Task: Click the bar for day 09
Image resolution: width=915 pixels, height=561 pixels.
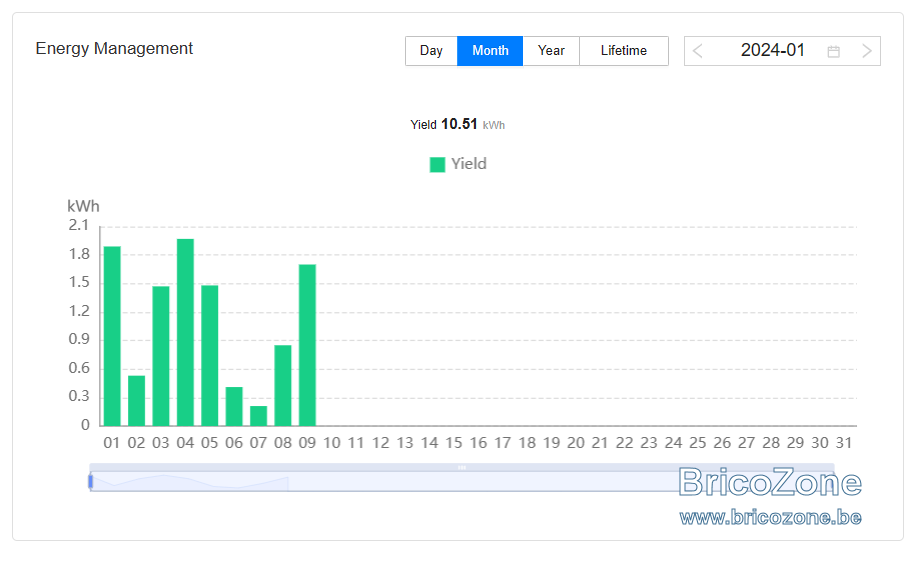Action: [x=308, y=345]
